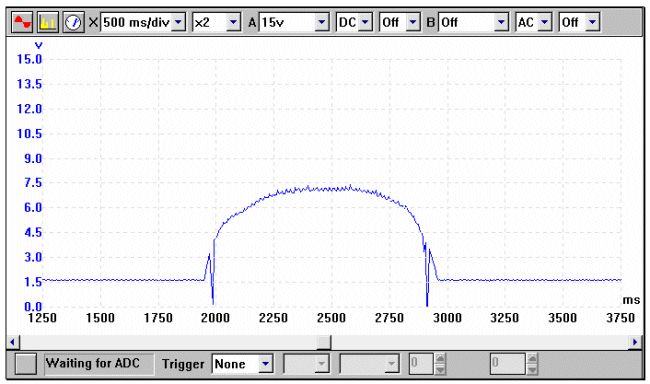This screenshot has height=384, width=650.
Task: Click the 500 ms/div timebase text field
Action: point(136,22)
